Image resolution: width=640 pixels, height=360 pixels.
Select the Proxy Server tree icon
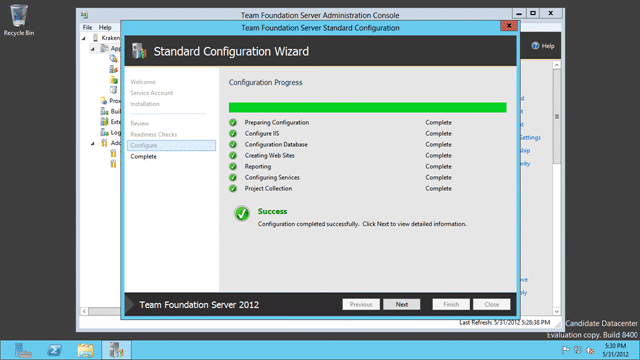[104, 100]
